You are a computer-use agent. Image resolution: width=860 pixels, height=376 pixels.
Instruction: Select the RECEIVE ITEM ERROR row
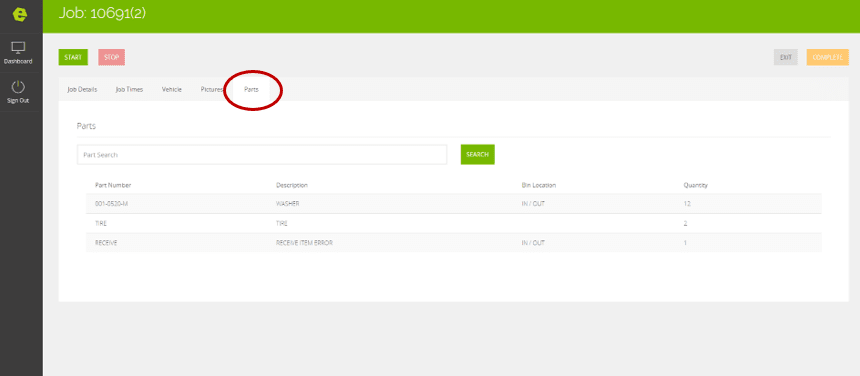pos(454,243)
